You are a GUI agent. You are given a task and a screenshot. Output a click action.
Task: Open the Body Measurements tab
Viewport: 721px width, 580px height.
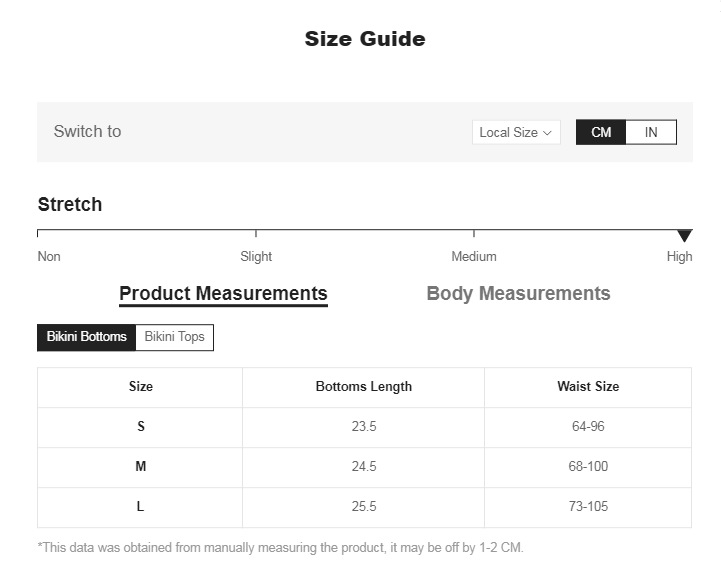pyautogui.click(x=518, y=293)
